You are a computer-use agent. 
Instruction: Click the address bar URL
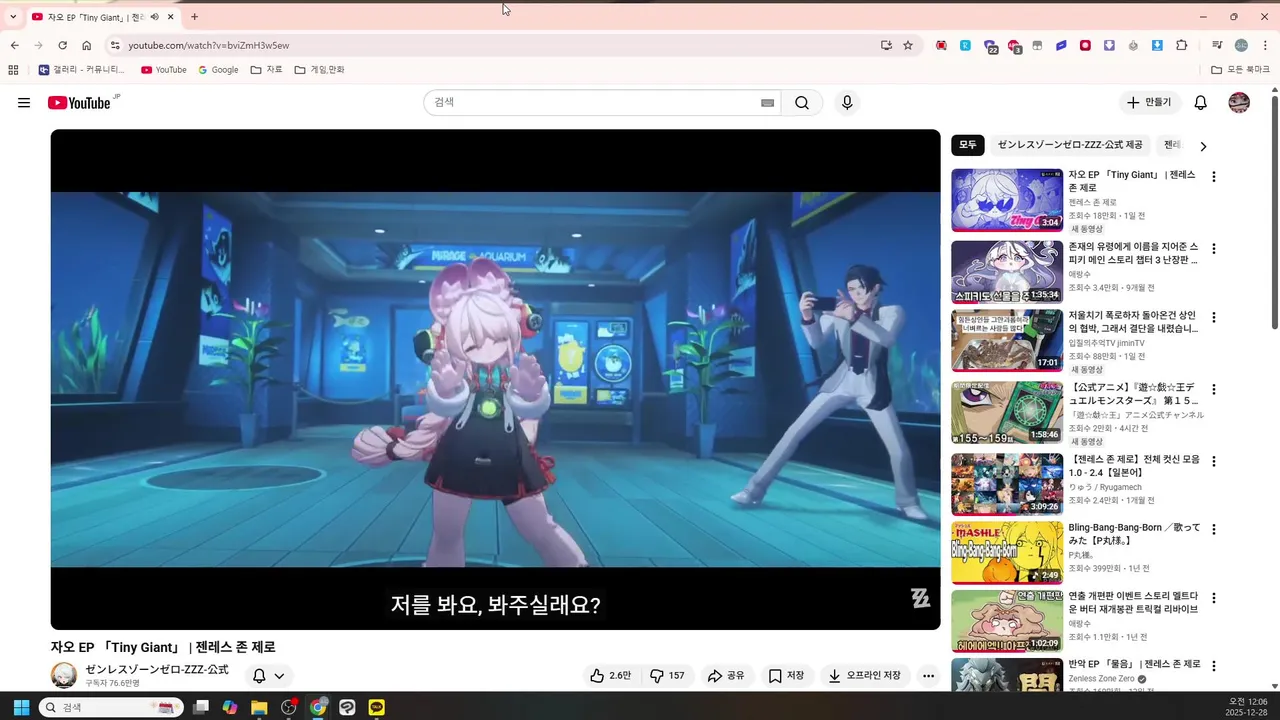209,46
